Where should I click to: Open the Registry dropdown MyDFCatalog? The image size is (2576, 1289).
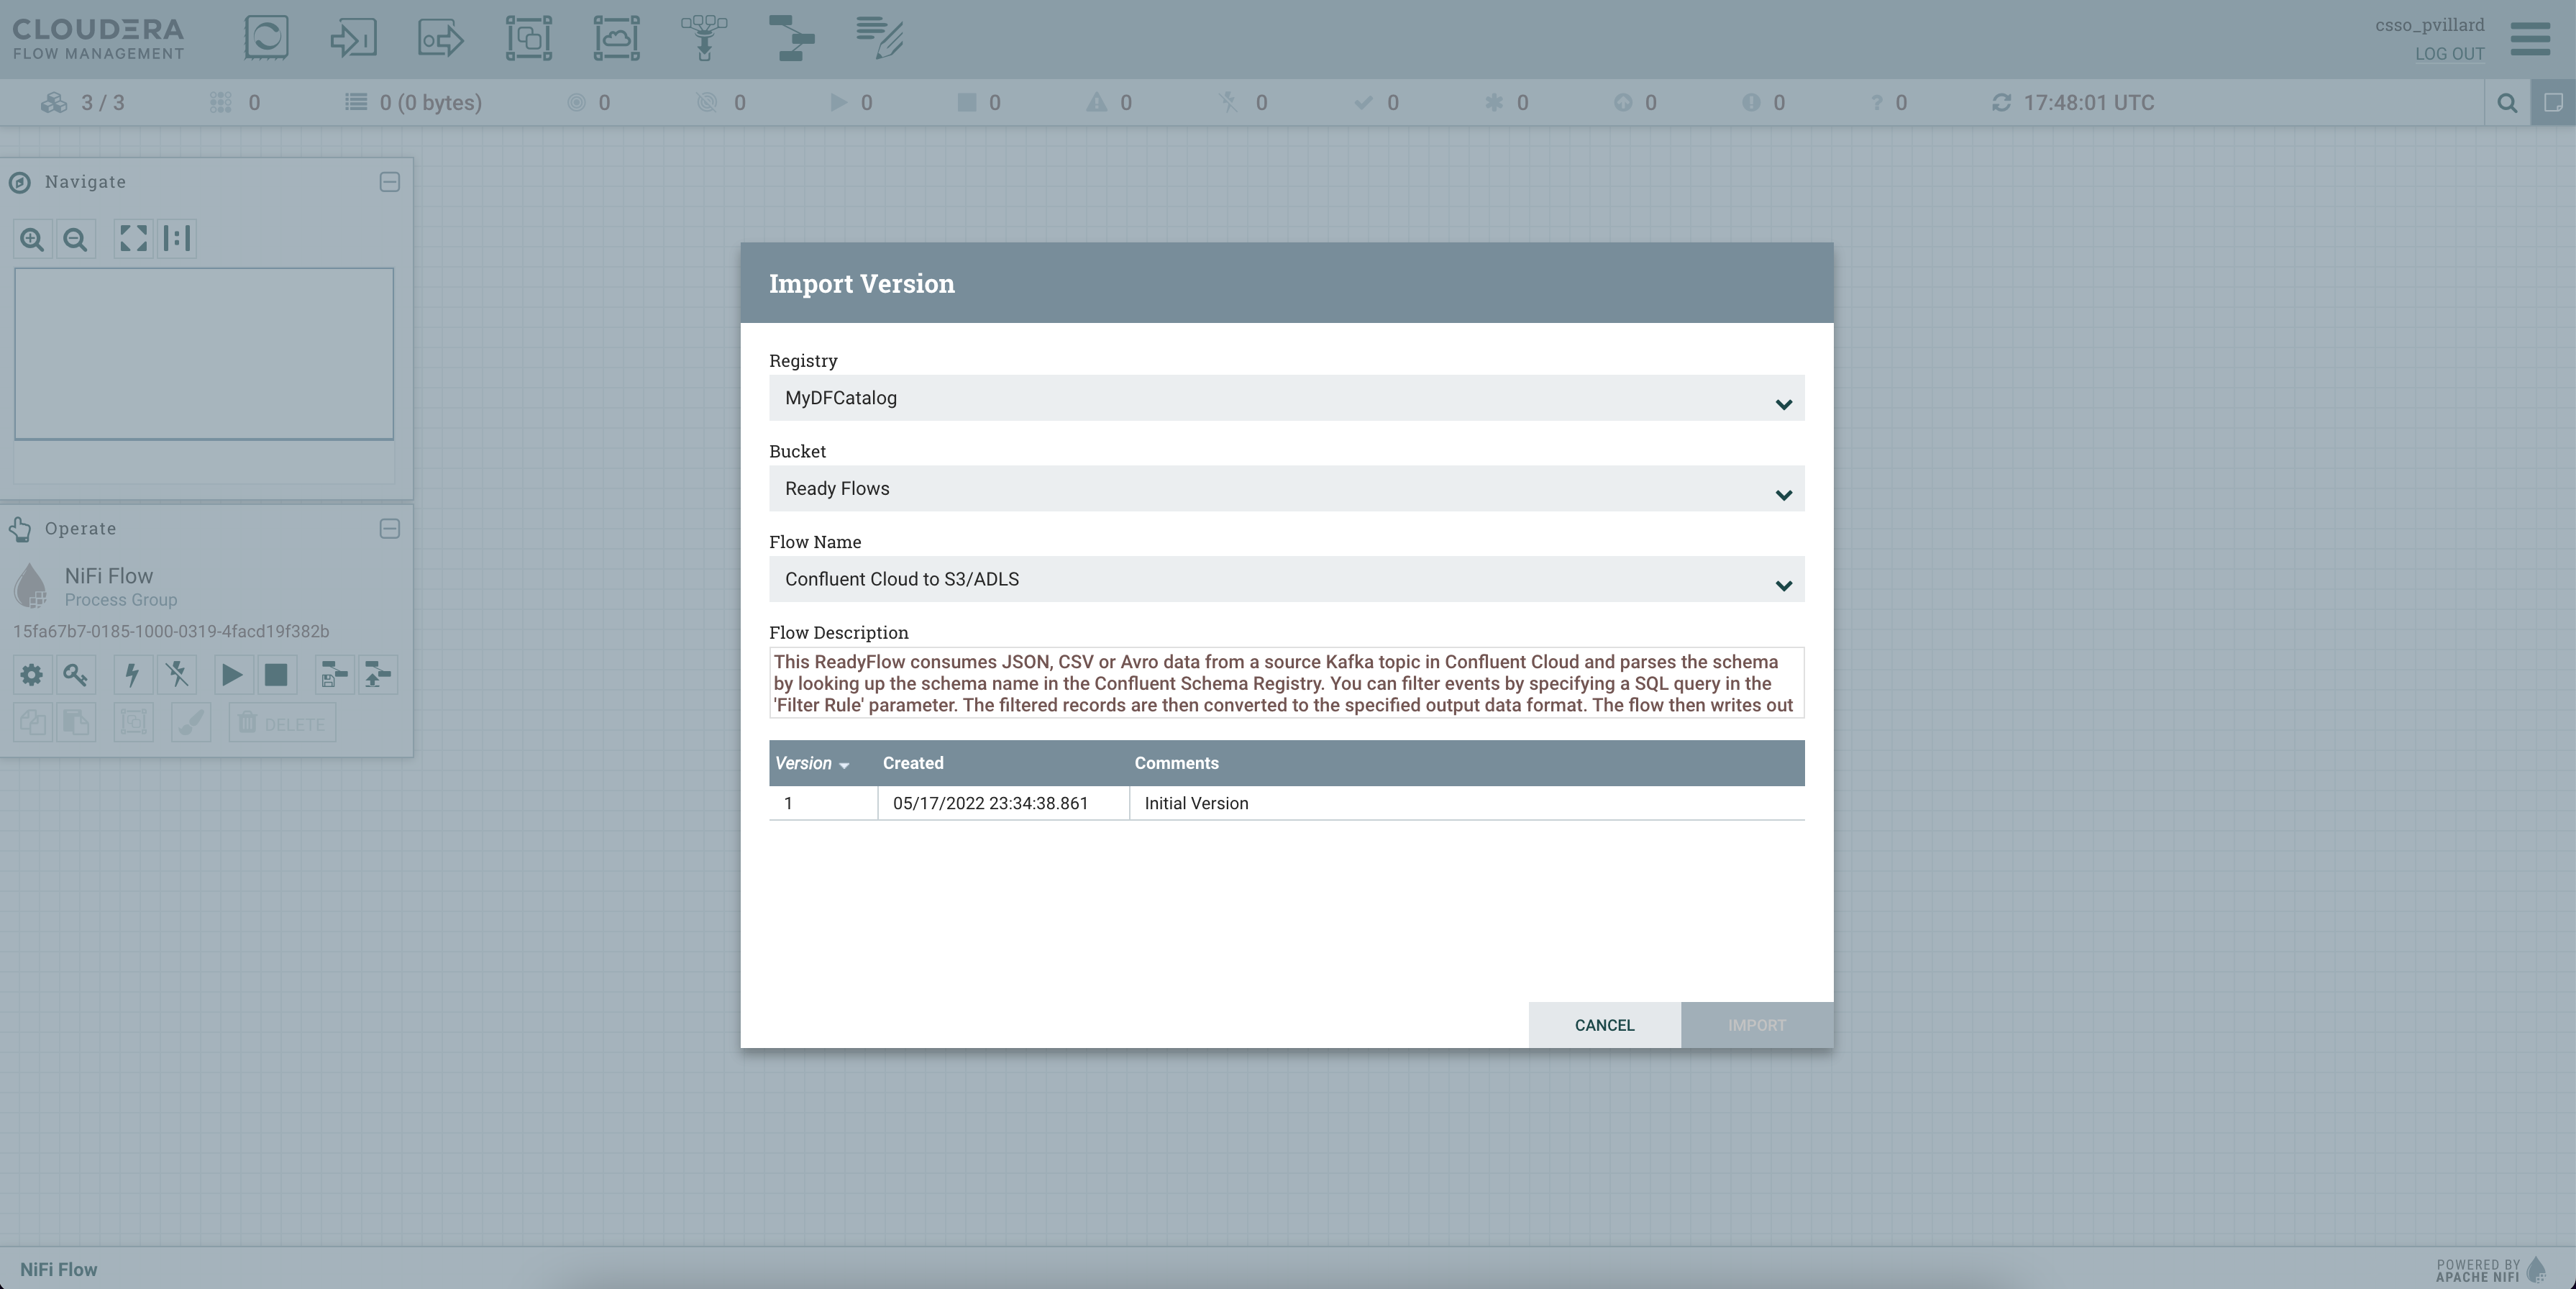coord(1286,398)
